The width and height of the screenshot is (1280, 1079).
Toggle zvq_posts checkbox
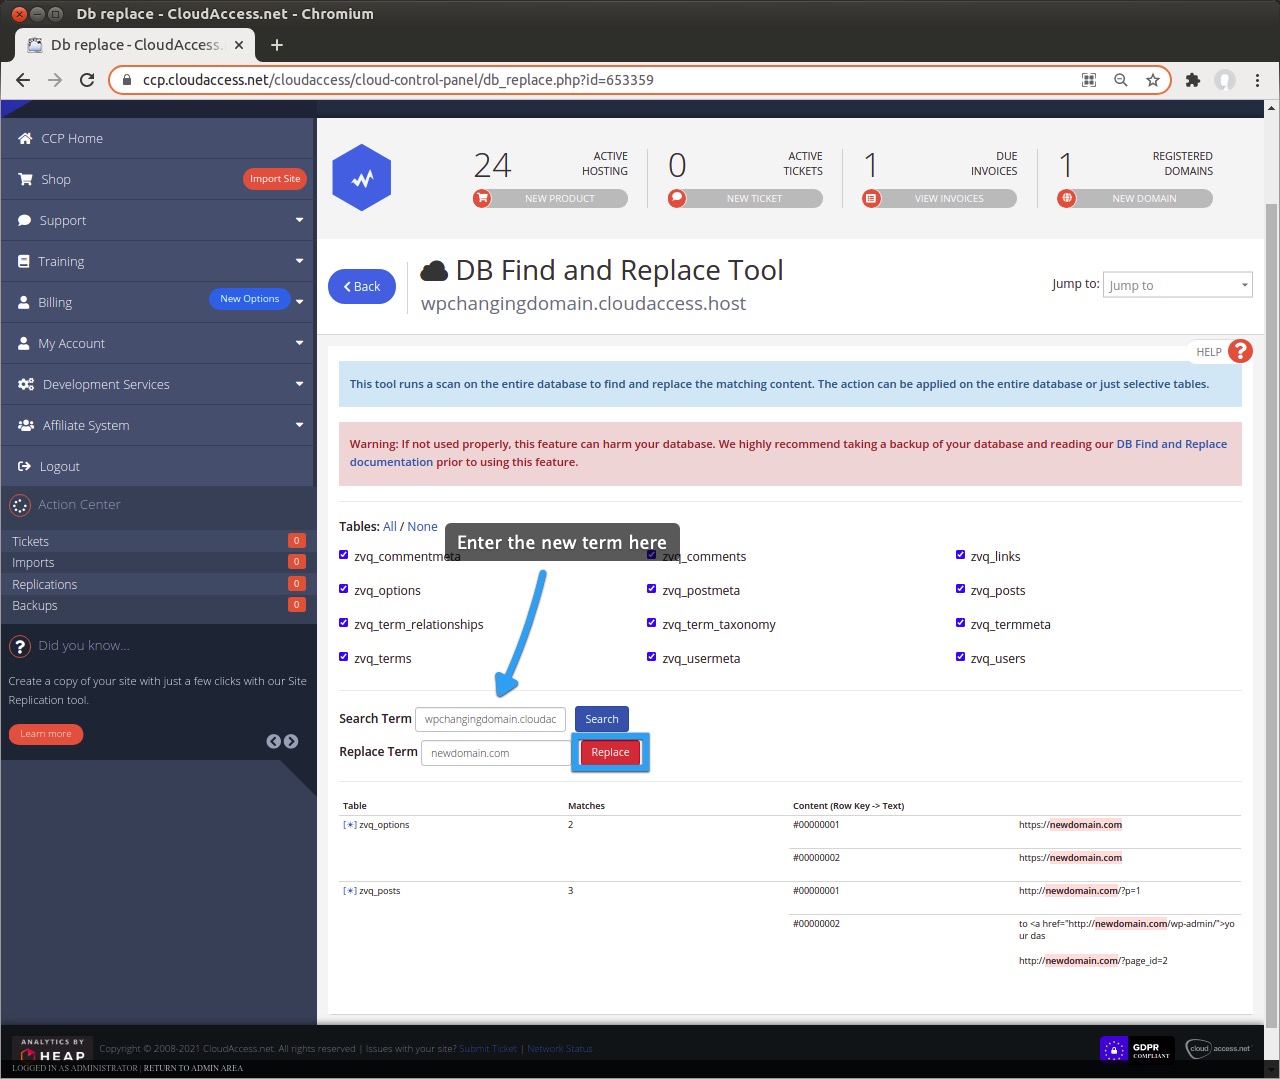[961, 589]
